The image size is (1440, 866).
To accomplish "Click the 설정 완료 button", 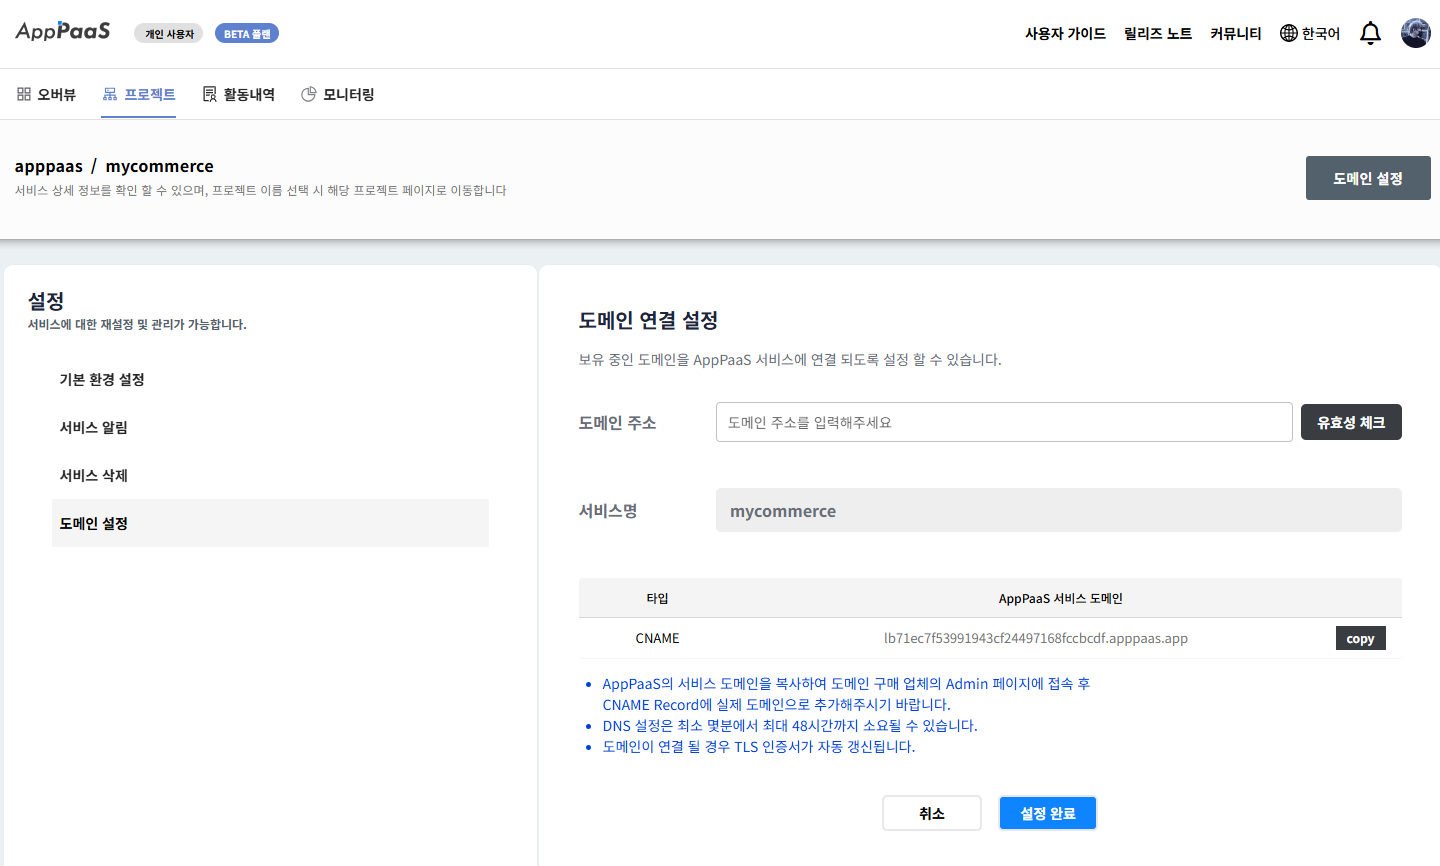I will (x=1047, y=813).
